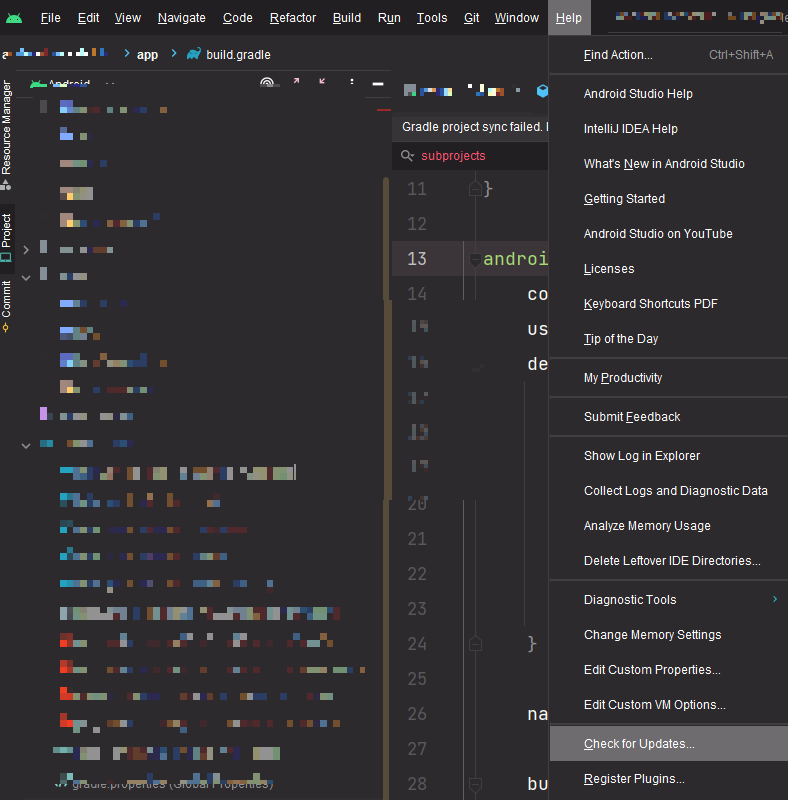Click the fold marker on line 28
The image size is (788, 800).
[x=475, y=784]
